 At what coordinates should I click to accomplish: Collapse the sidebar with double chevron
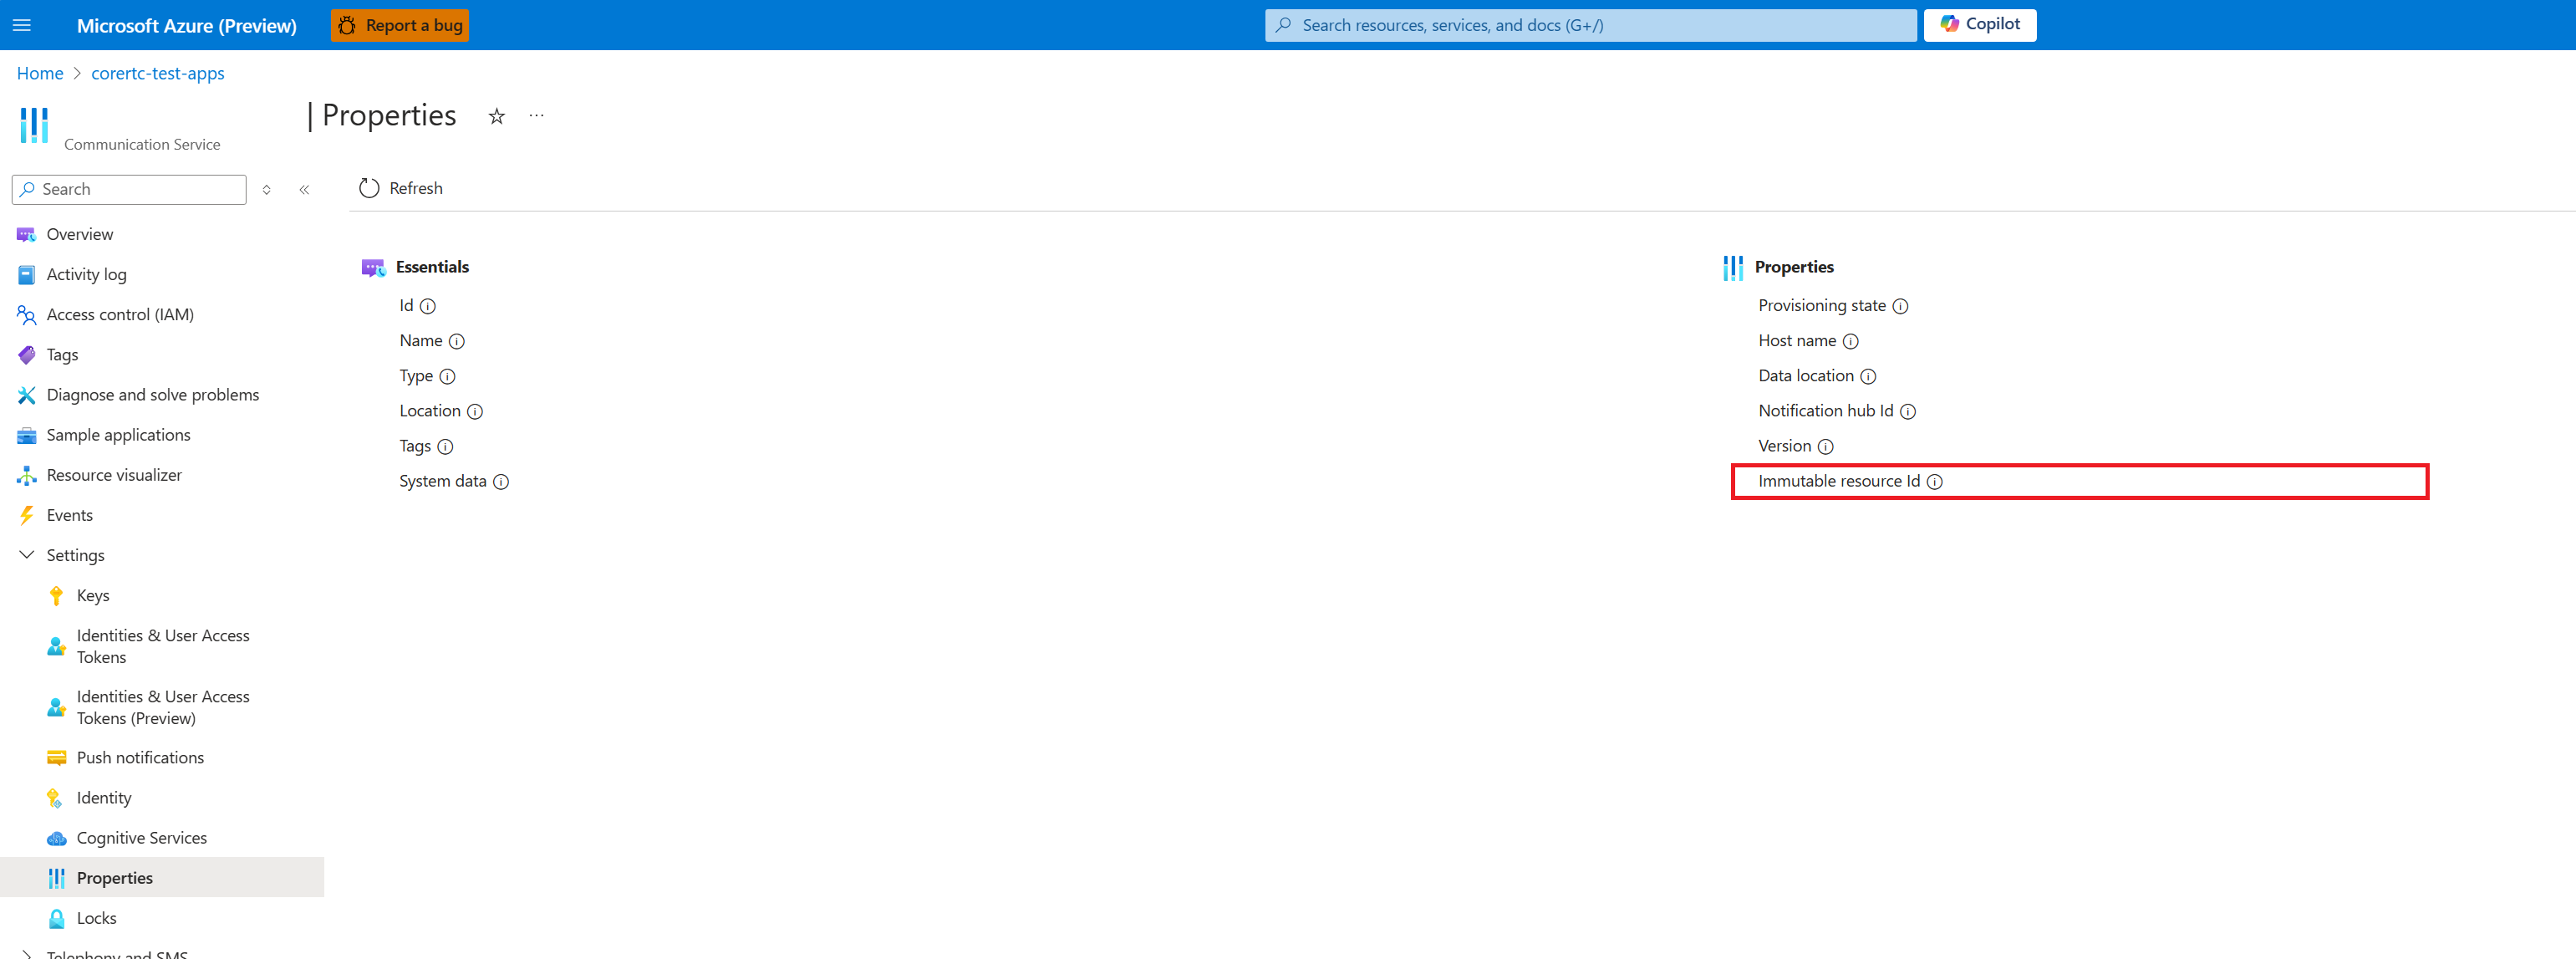[304, 190]
